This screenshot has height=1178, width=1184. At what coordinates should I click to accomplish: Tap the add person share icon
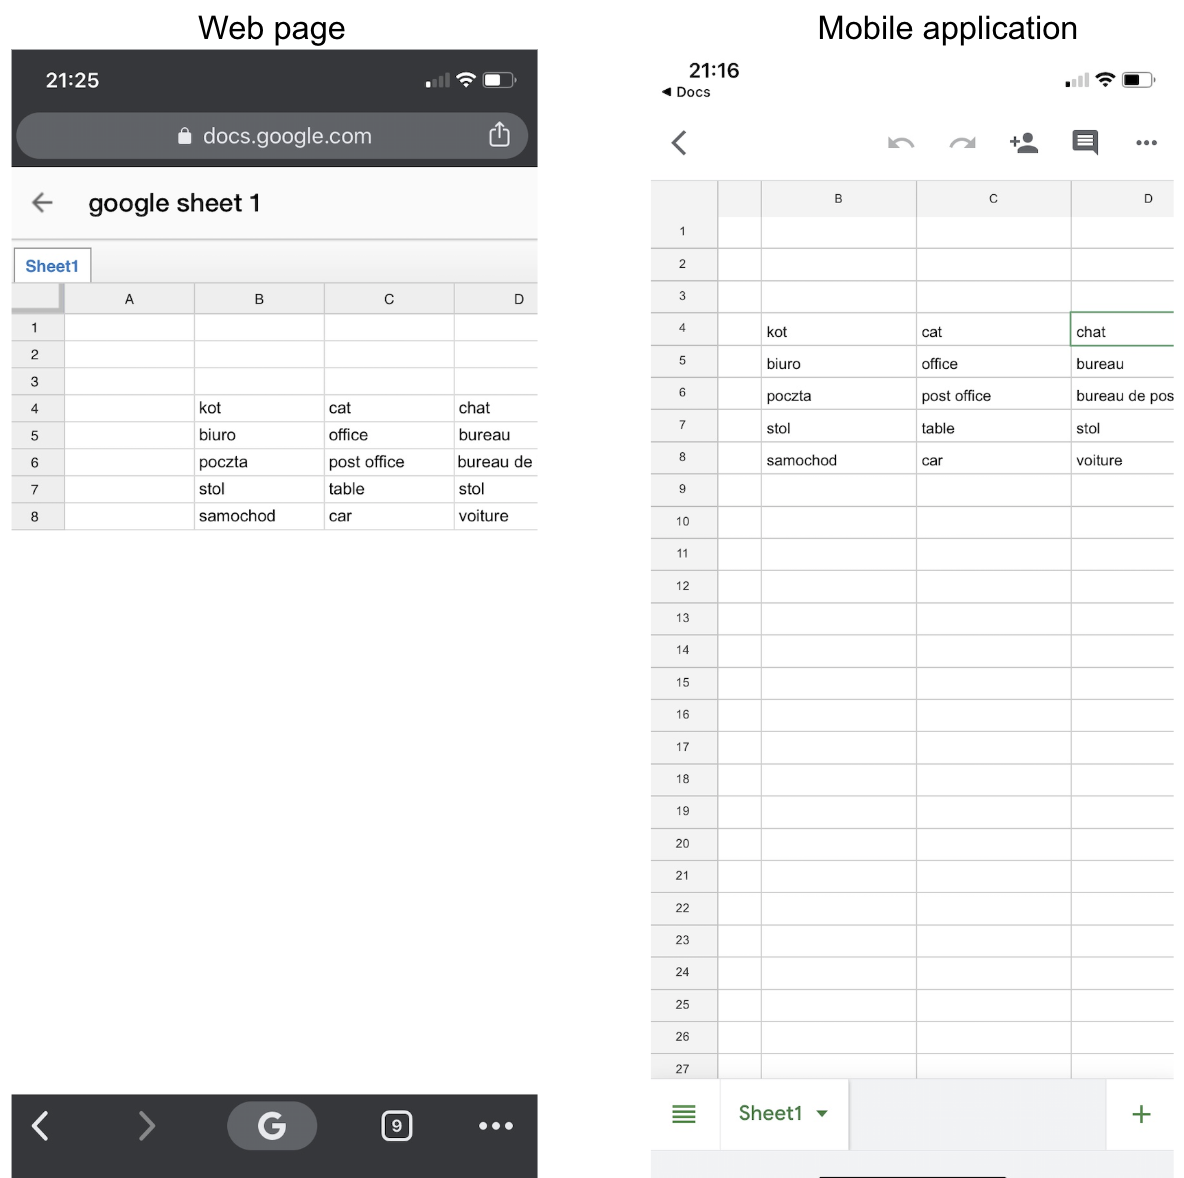(x=1024, y=143)
